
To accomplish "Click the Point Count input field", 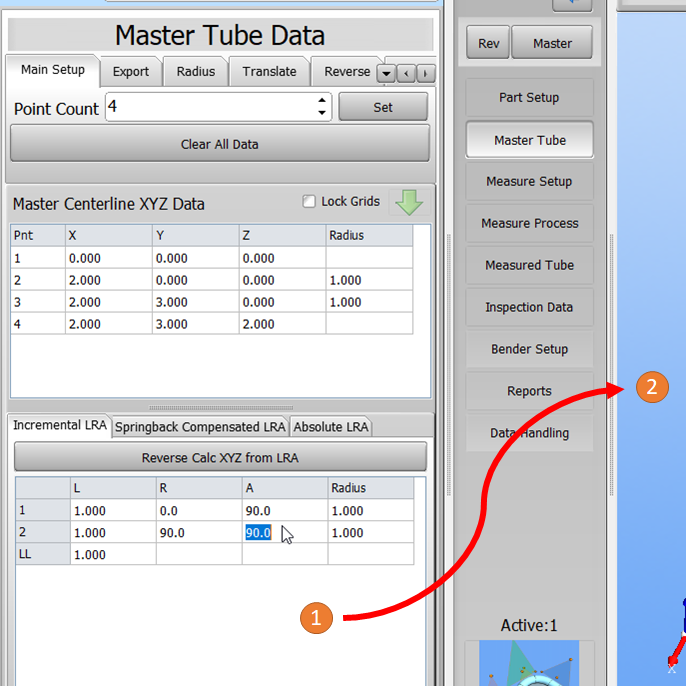I will (x=210, y=107).
